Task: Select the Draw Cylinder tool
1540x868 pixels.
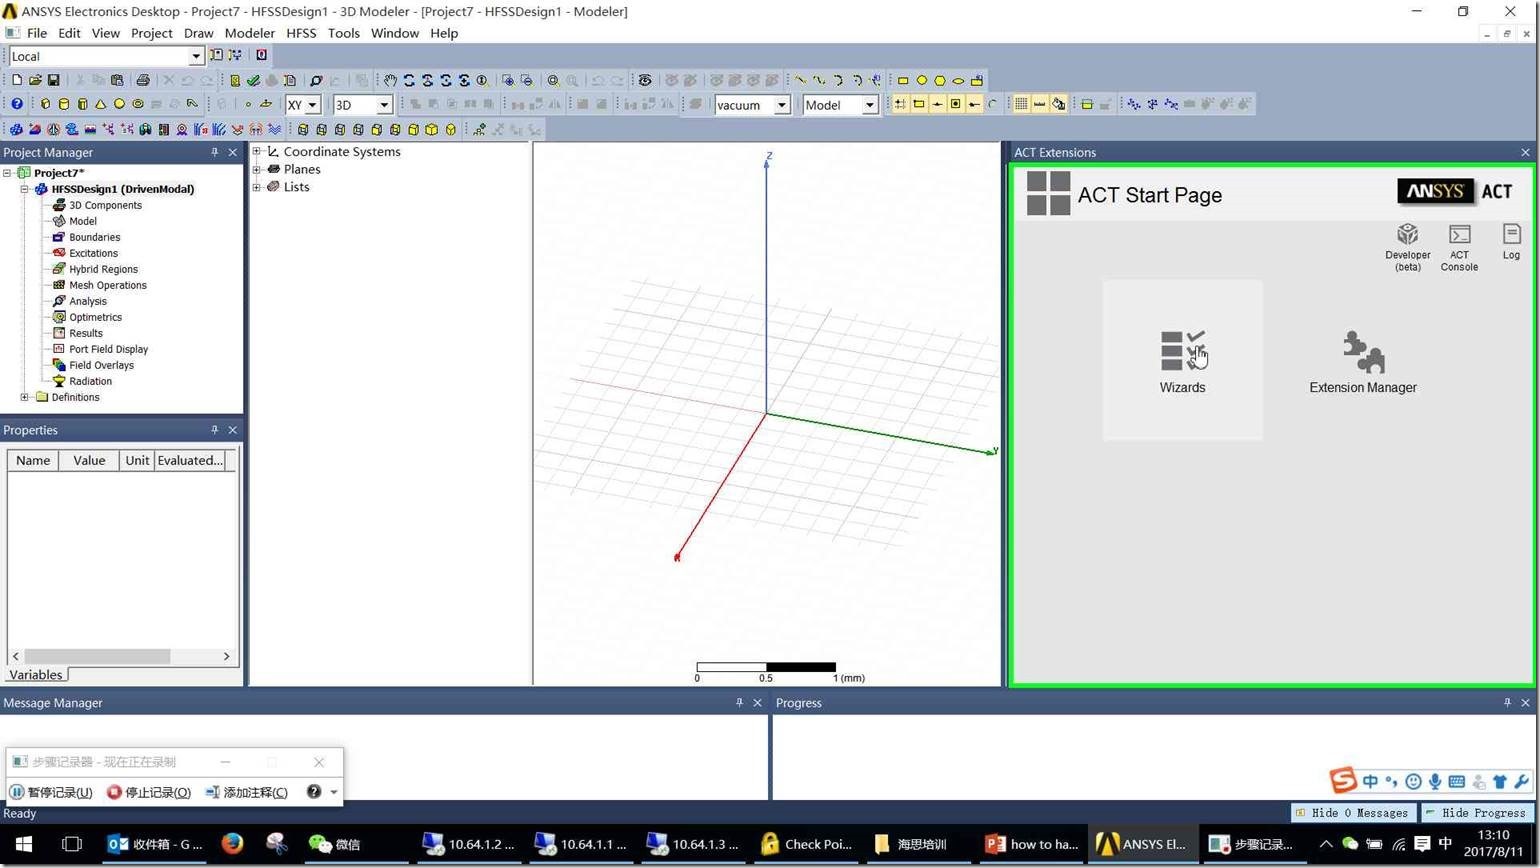Action: (64, 104)
